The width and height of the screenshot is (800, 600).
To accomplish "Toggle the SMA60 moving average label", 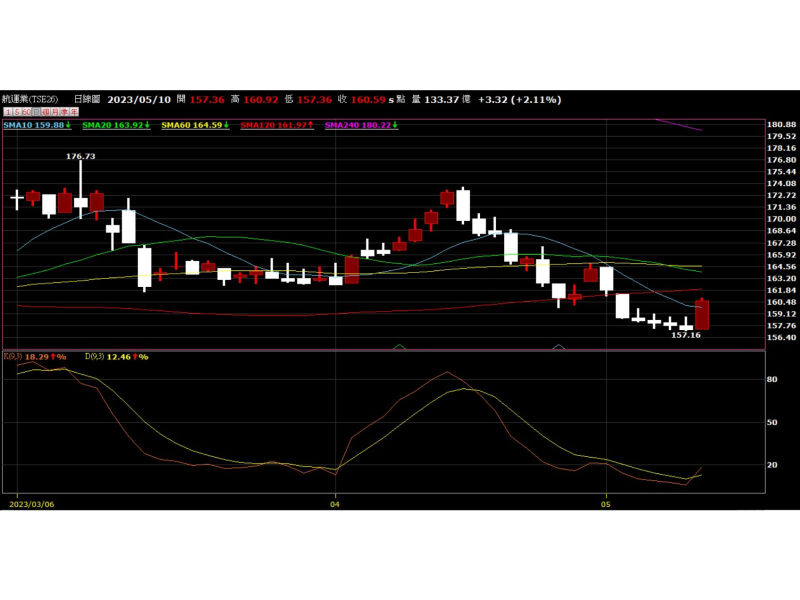I will tap(193, 125).
